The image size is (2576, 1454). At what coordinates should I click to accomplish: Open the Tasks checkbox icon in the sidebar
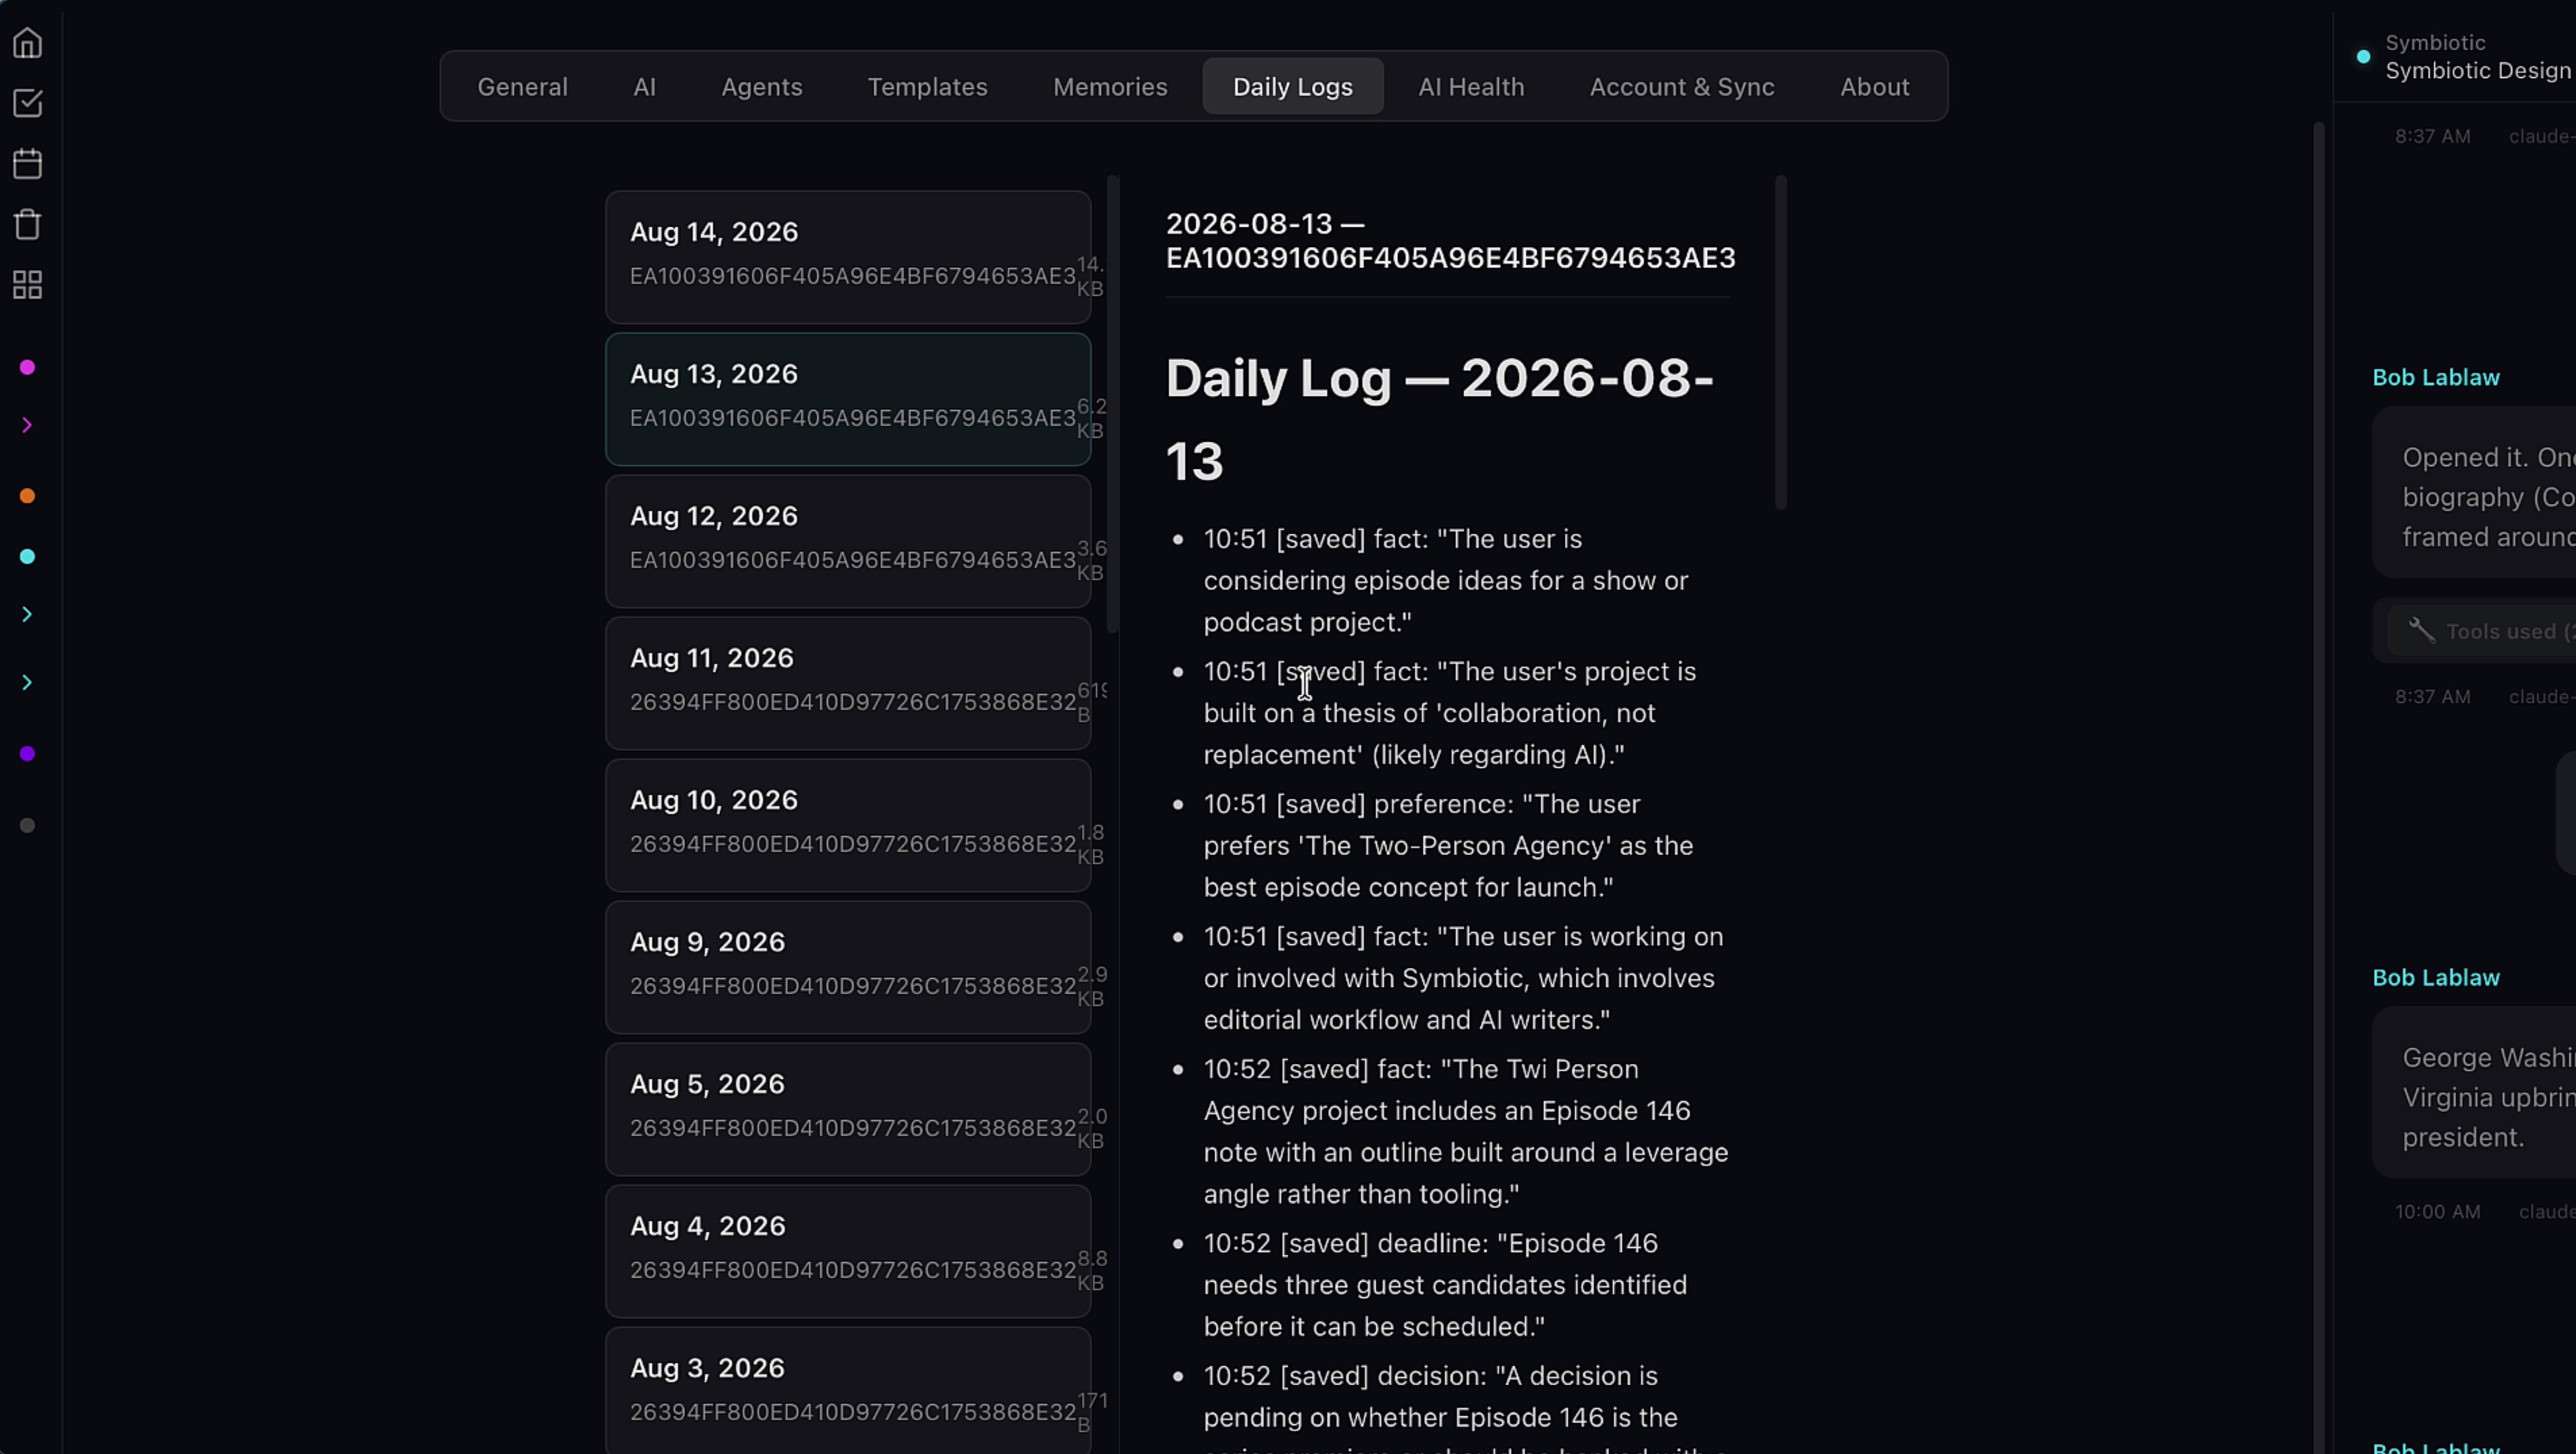28,103
